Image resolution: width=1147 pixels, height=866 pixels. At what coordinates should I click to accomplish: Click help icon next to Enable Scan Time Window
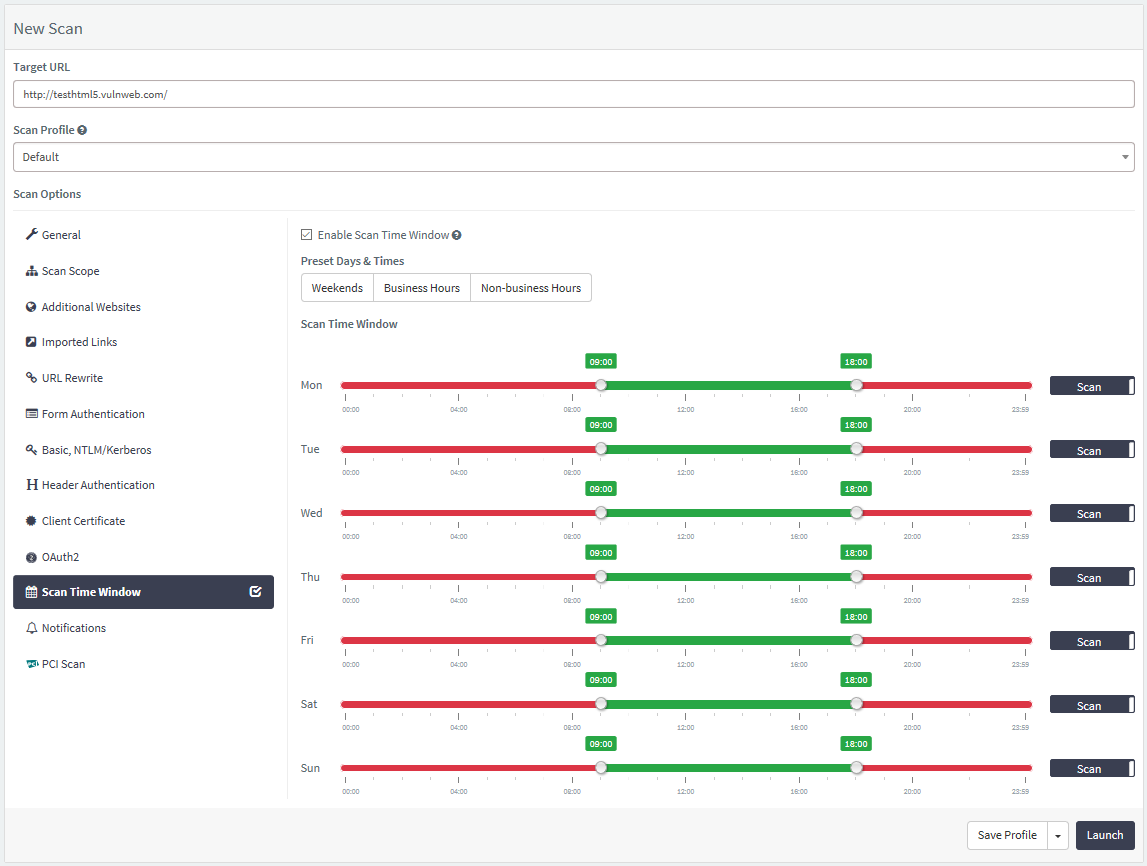[456, 235]
